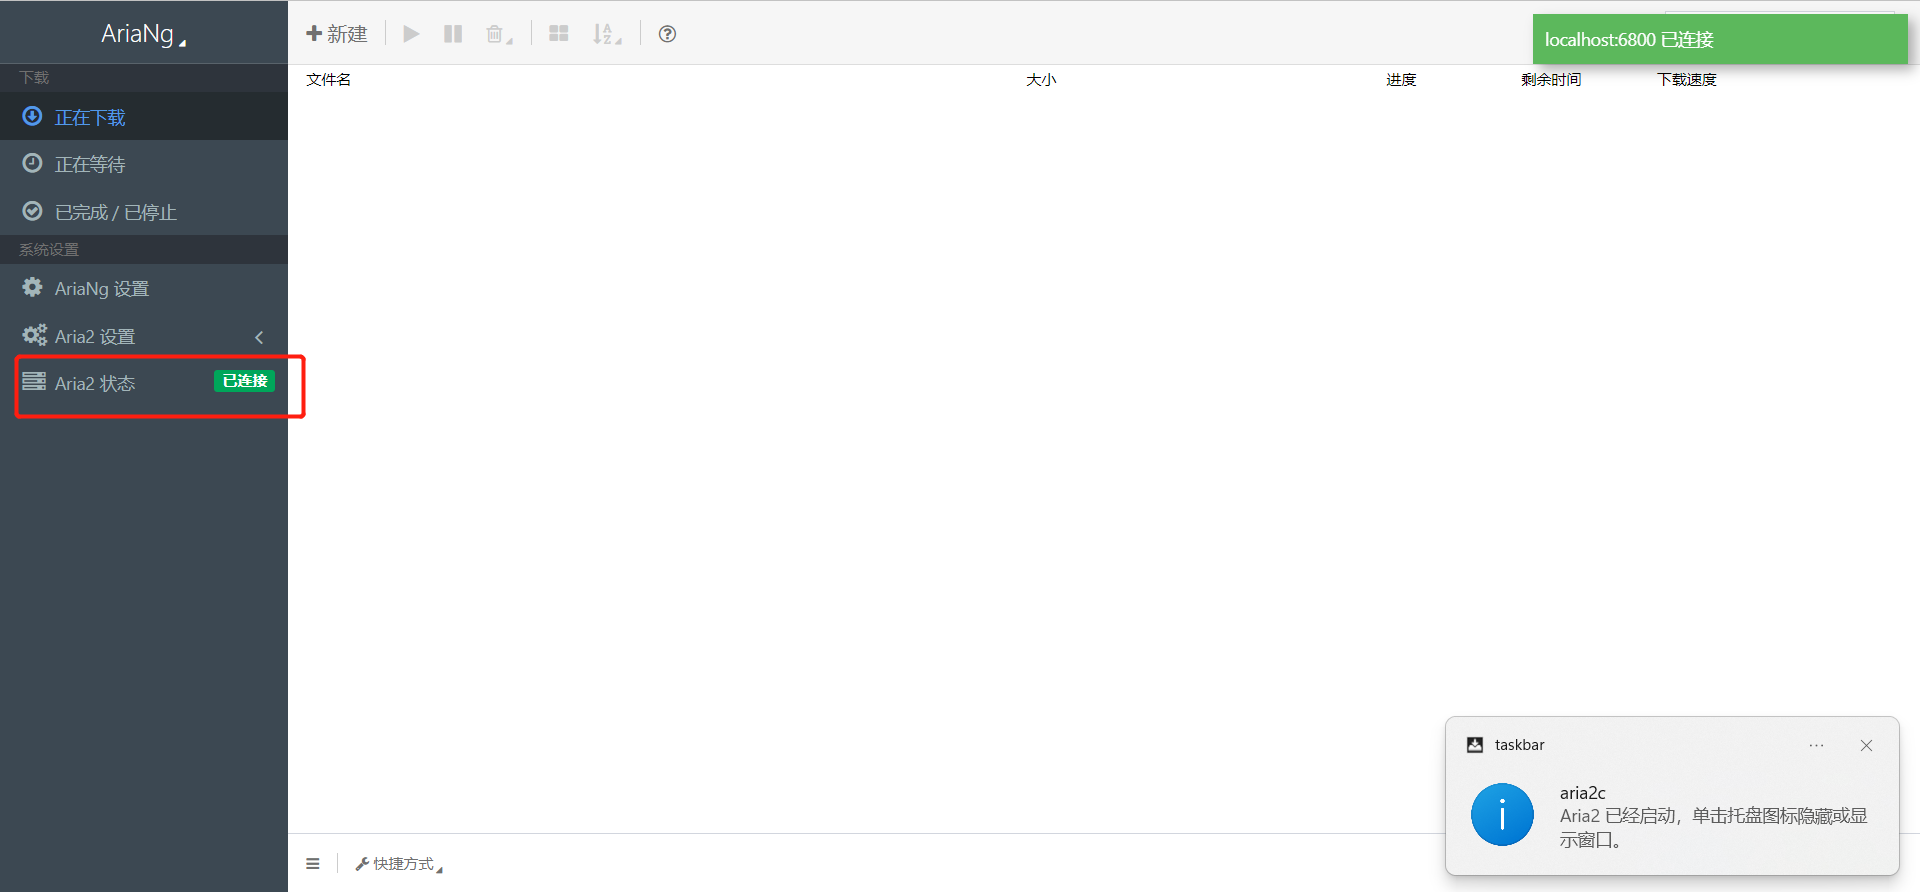Close the taskbar aria2c notification
Image resolution: width=1920 pixels, height=892 pixels.
(1866, 745)
